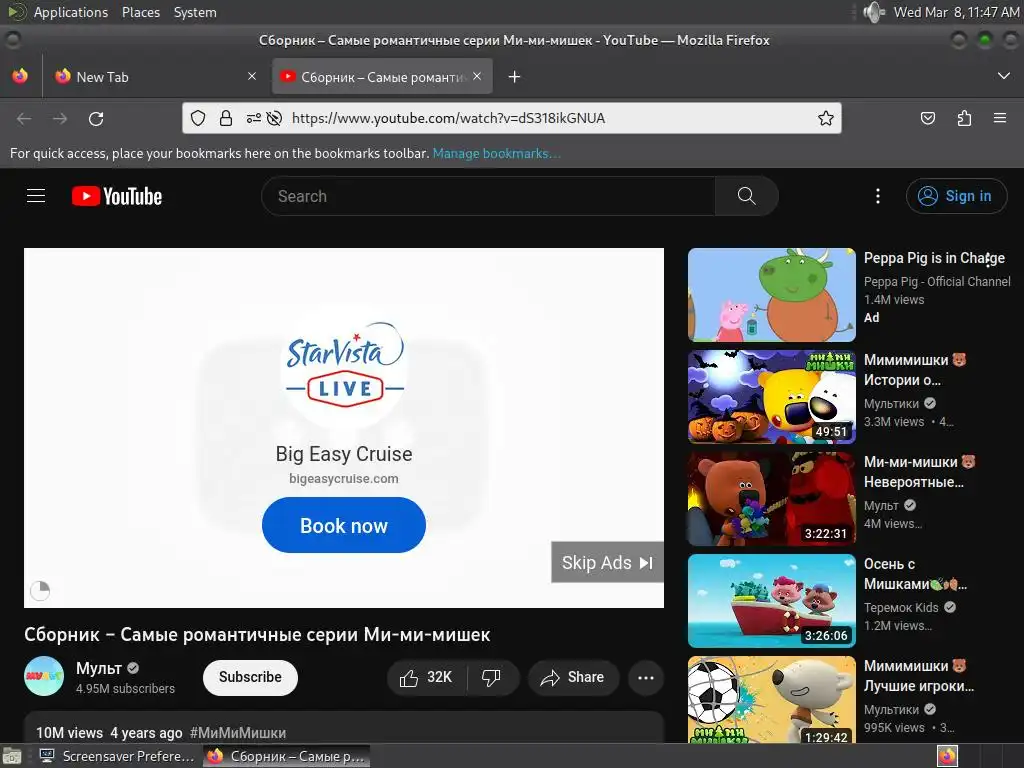The width and height of the screenshot is (1024, 768).
Task: Expand the list all tabs chevron
Action: click(x=1004, y=76)
